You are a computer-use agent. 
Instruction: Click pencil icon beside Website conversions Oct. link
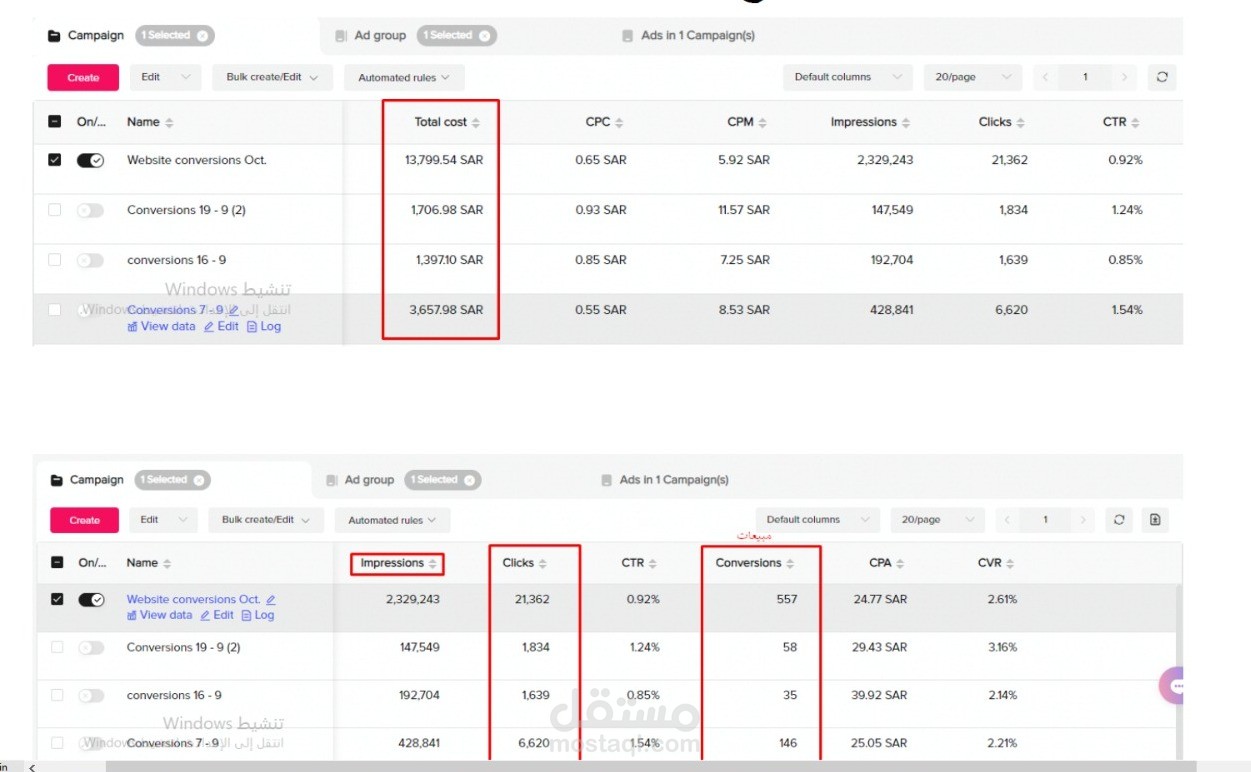tap(271, 600)
